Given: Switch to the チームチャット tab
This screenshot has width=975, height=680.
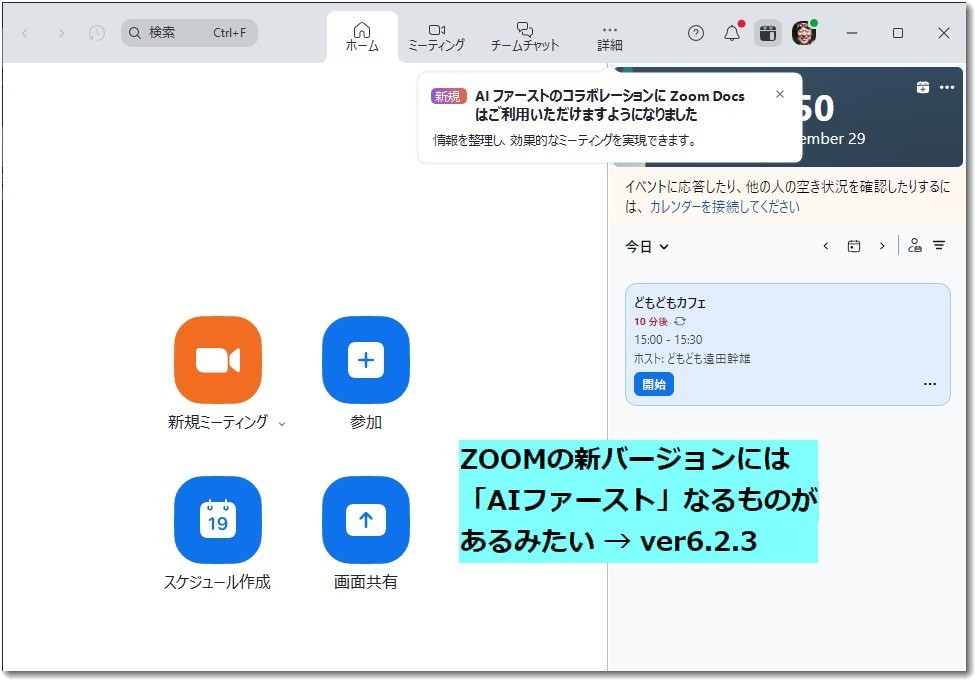Looking at the screenshot, I should click(525, 37).
